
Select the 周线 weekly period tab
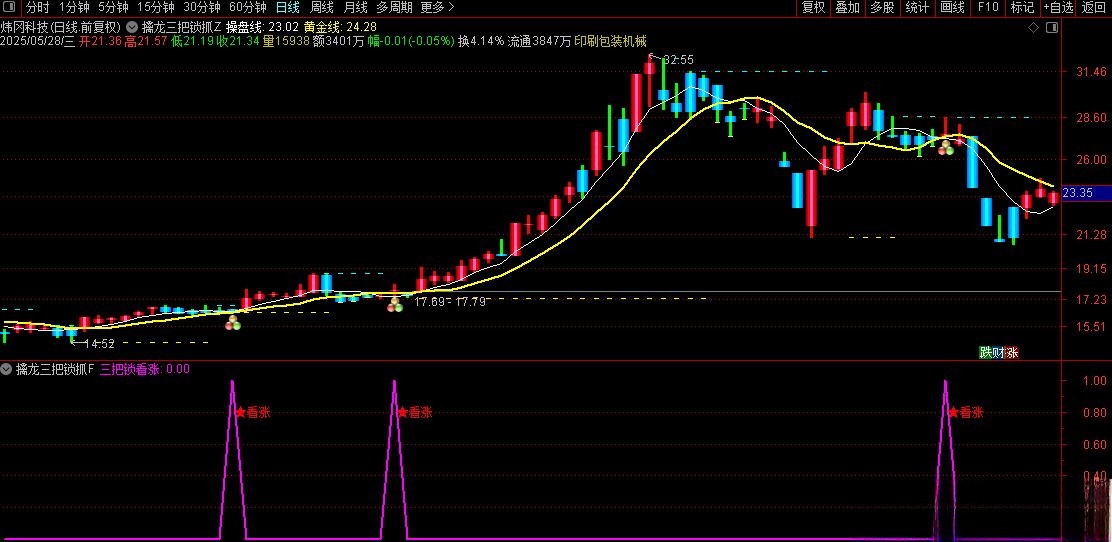(322, 8)
